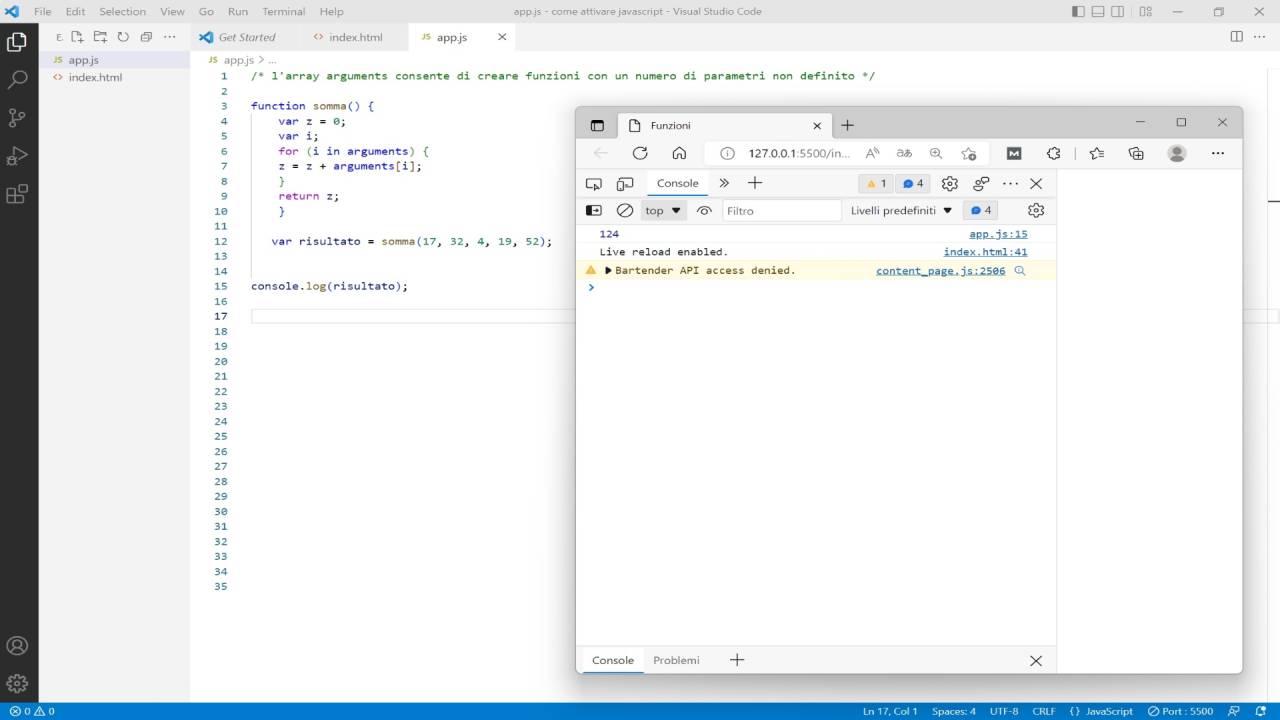
Task: Open the Terminal menu
Action: 283,11
